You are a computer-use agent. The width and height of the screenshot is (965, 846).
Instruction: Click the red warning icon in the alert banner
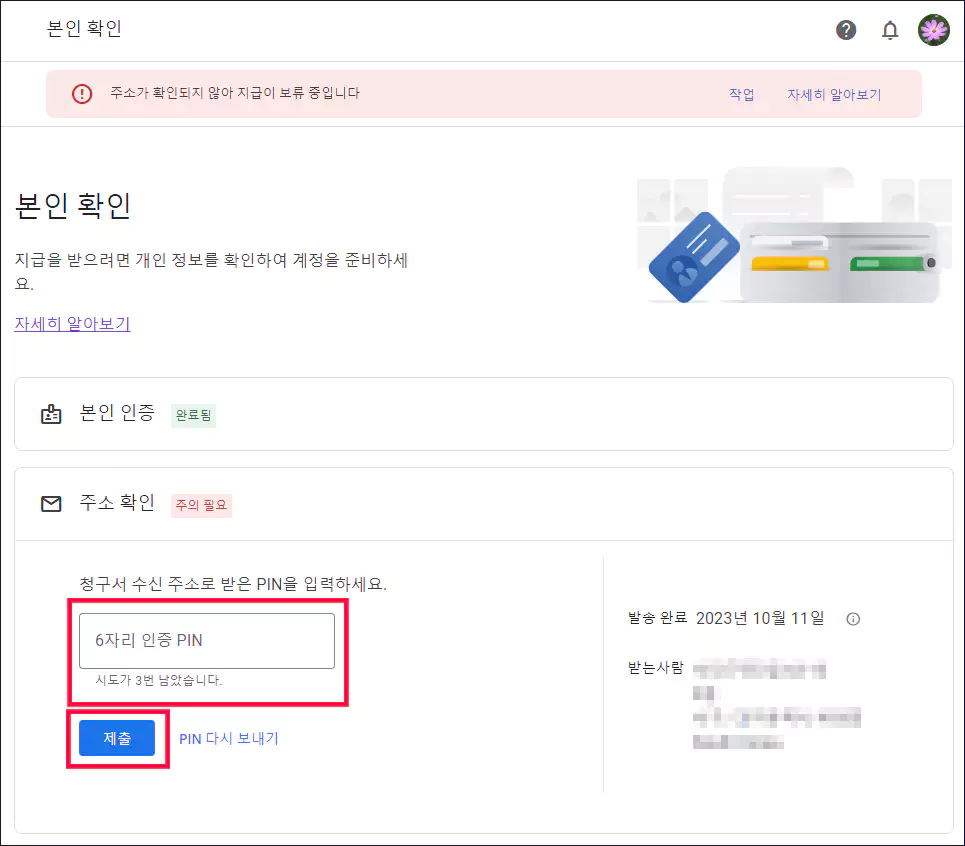pyautogui.click(x=82, y=94)
